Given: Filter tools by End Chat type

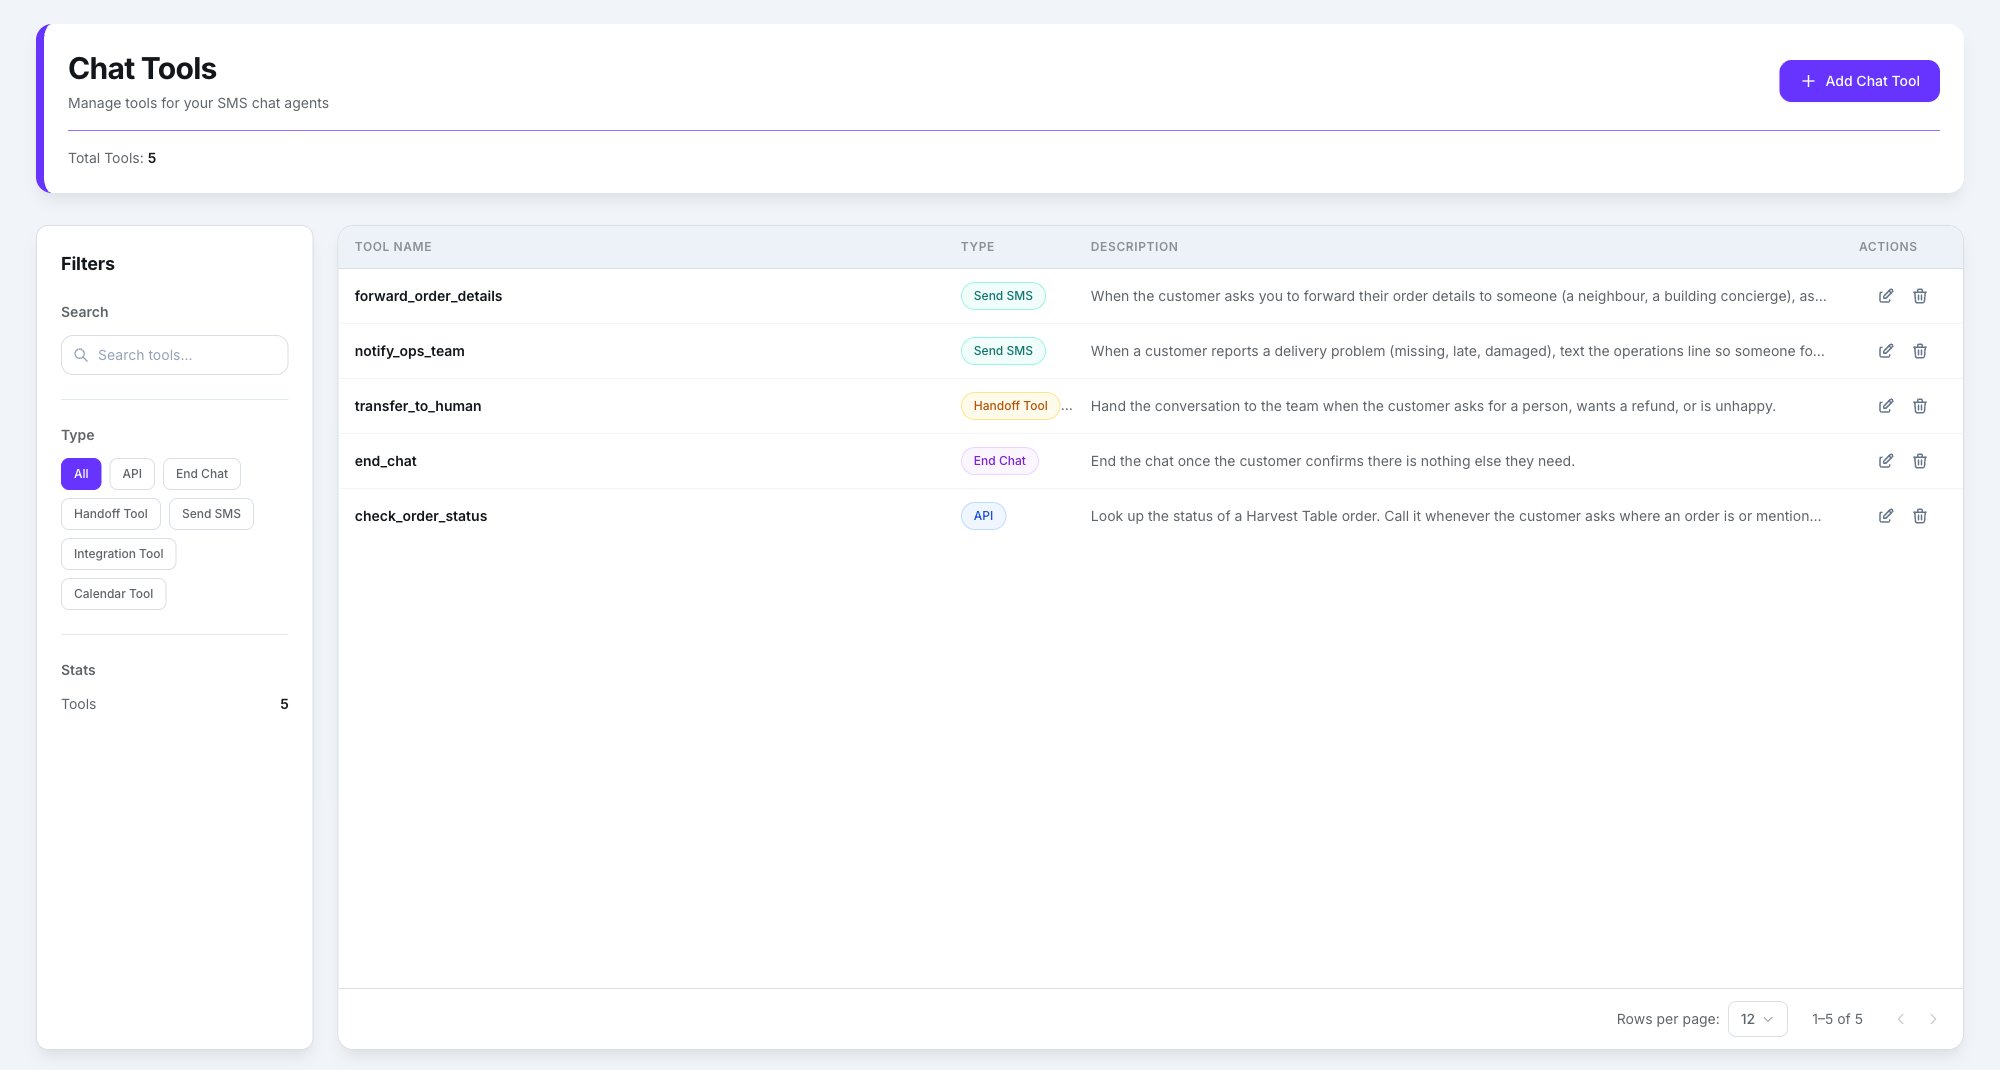Looking at the screenshot, I should pyautogui.click(x=202, y=474).
